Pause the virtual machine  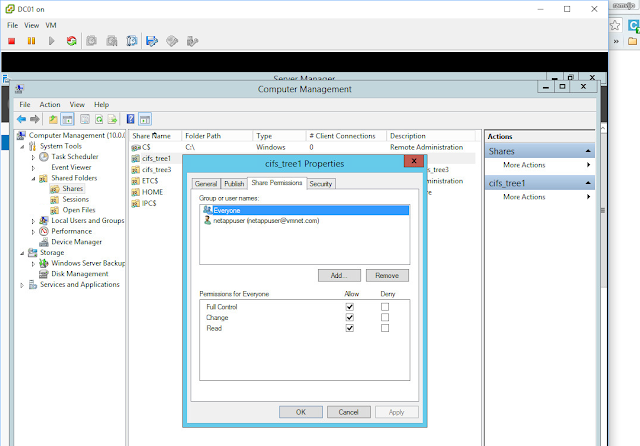[x=31, y=41]
